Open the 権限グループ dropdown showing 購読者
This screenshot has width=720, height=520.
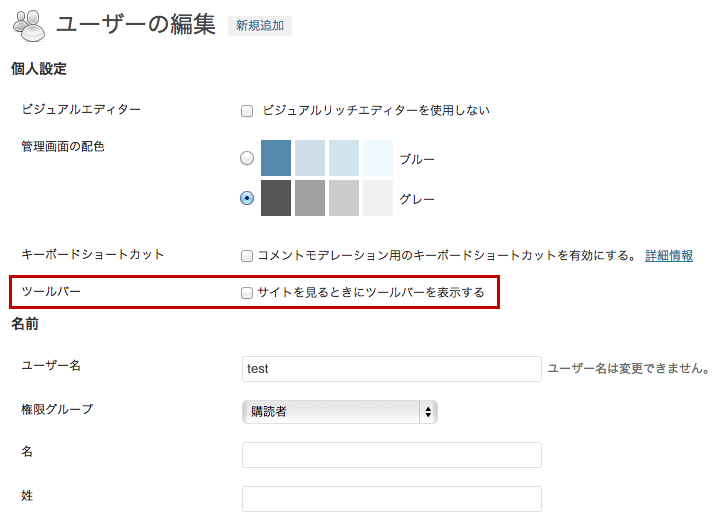click(340, 412)
